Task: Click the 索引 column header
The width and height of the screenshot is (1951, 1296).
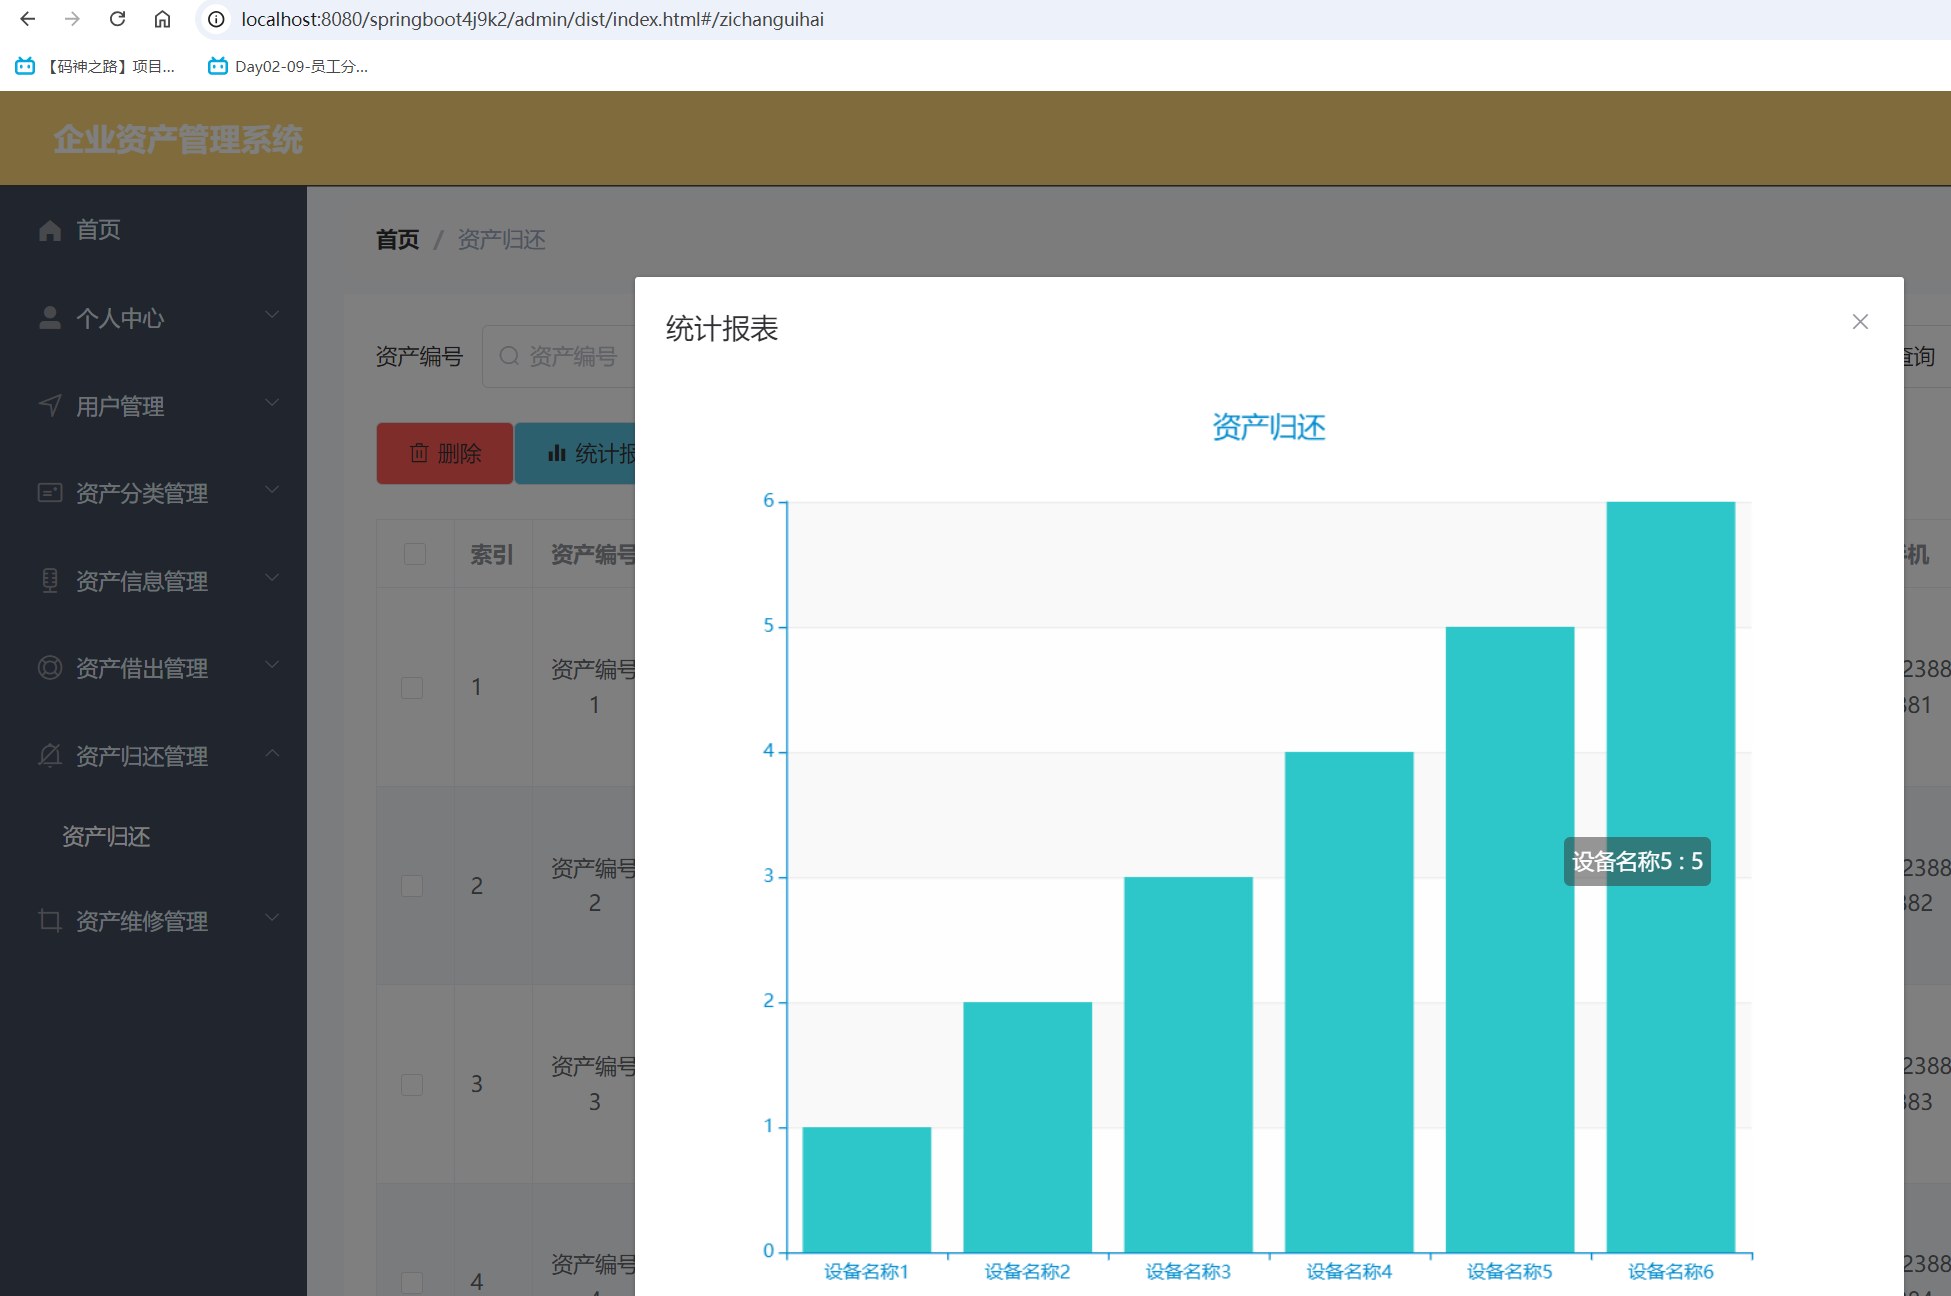Action: pyautogui.click(x=492, y=555)
